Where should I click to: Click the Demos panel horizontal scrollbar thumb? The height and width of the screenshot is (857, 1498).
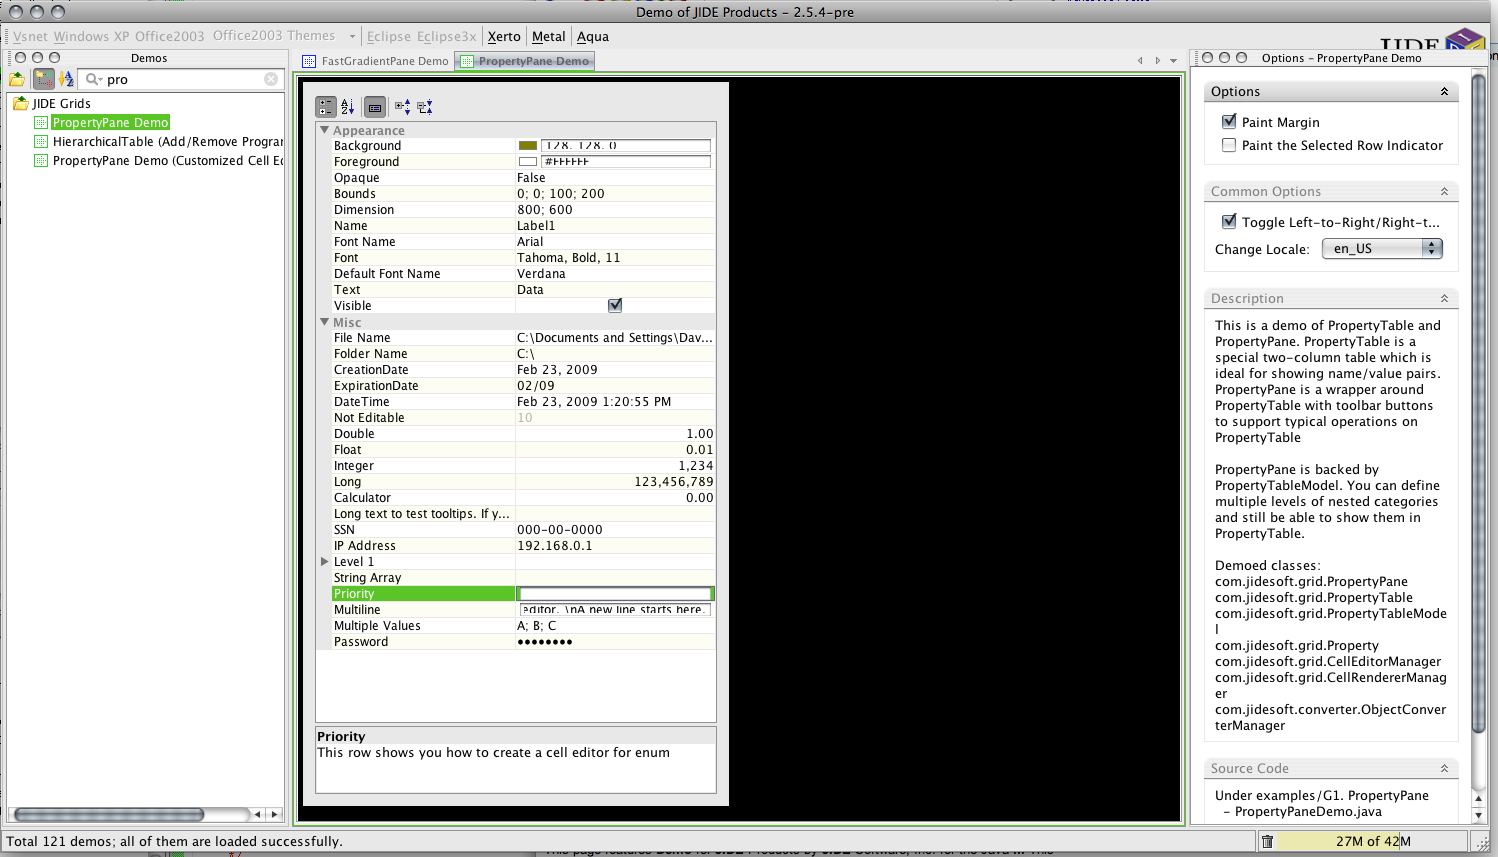(x=109, y=814)
